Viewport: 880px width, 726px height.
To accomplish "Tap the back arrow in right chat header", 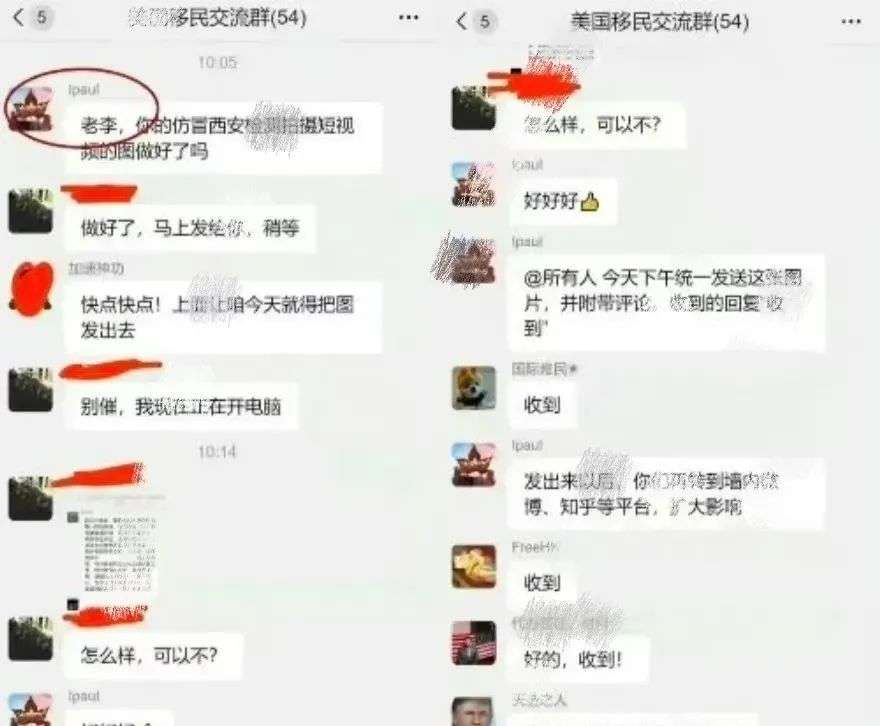I will pyautogui.click(x=462, y=22).
